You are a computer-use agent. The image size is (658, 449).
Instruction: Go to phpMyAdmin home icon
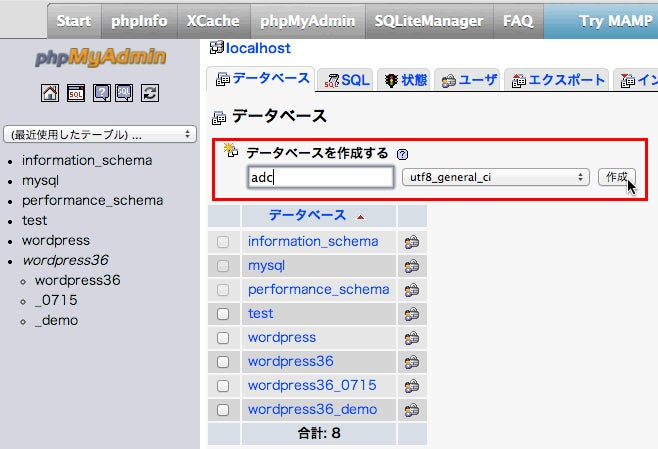point(50,93)
